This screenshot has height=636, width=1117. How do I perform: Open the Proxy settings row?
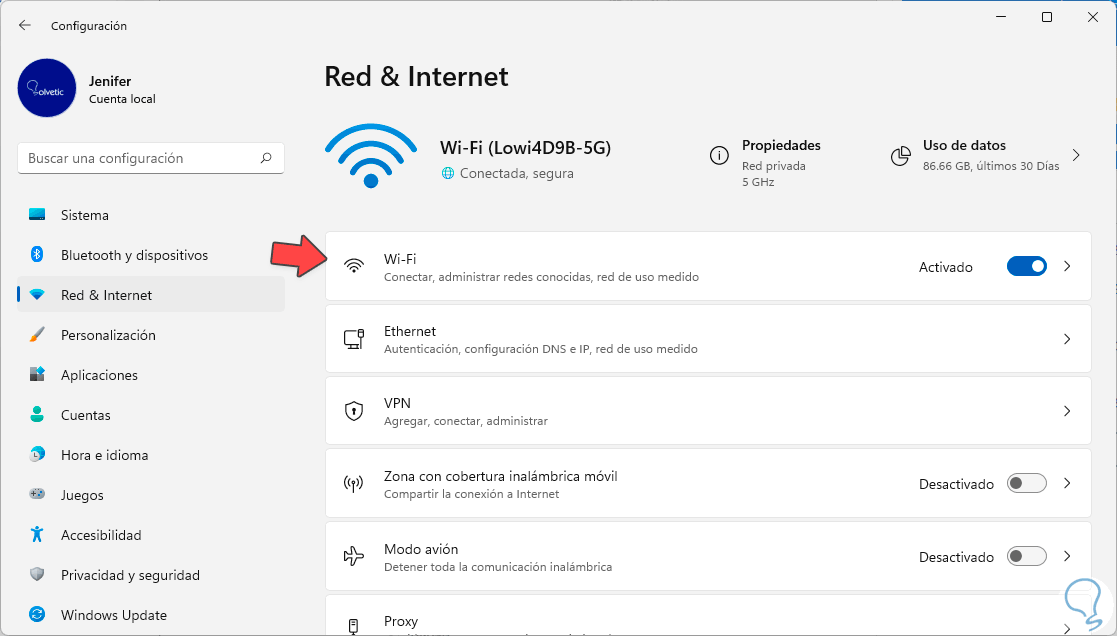tap(700, 622)
